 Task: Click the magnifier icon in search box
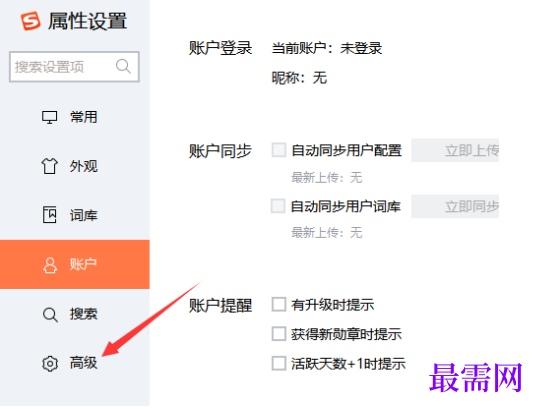point(123,66)
